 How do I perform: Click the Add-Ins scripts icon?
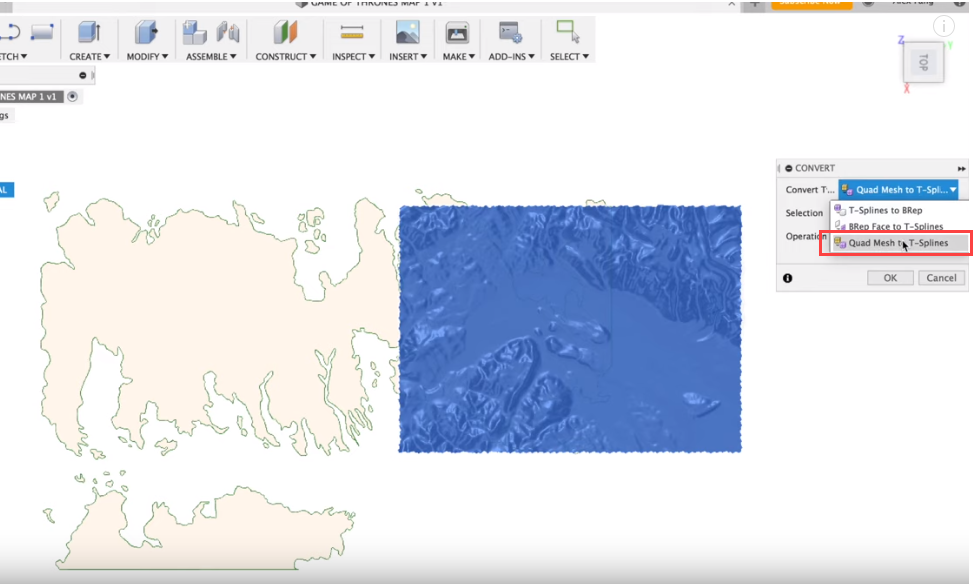pyautogui.click(x=510, y=32)
